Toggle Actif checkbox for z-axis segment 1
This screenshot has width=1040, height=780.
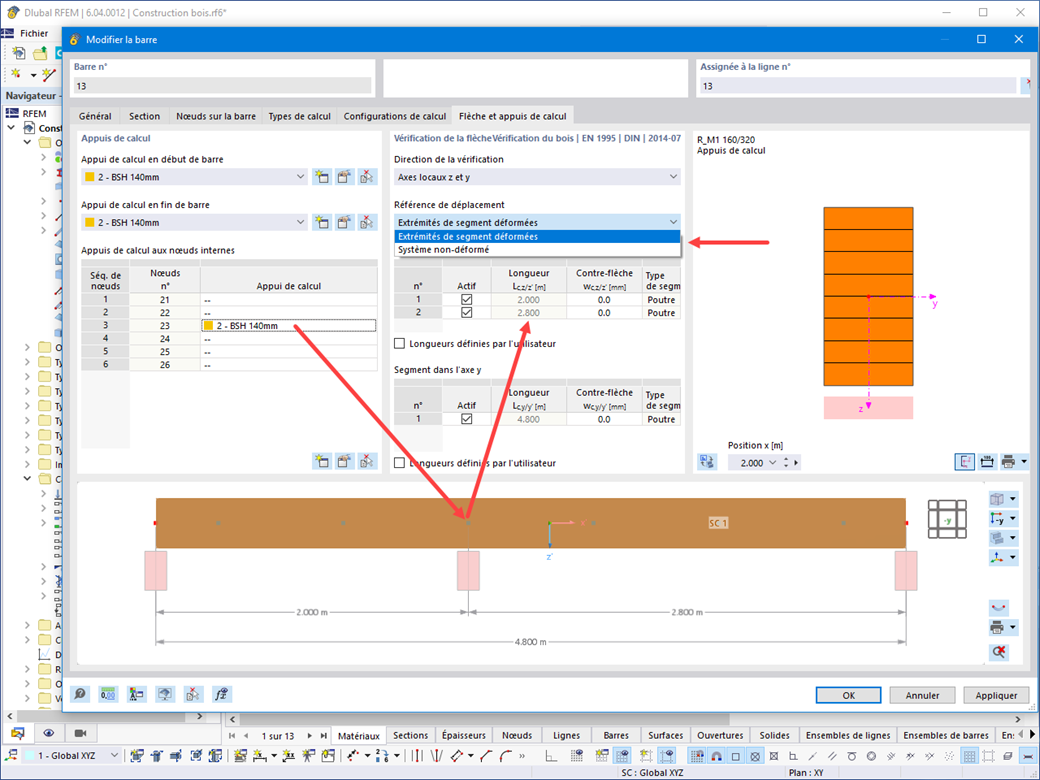466,300
